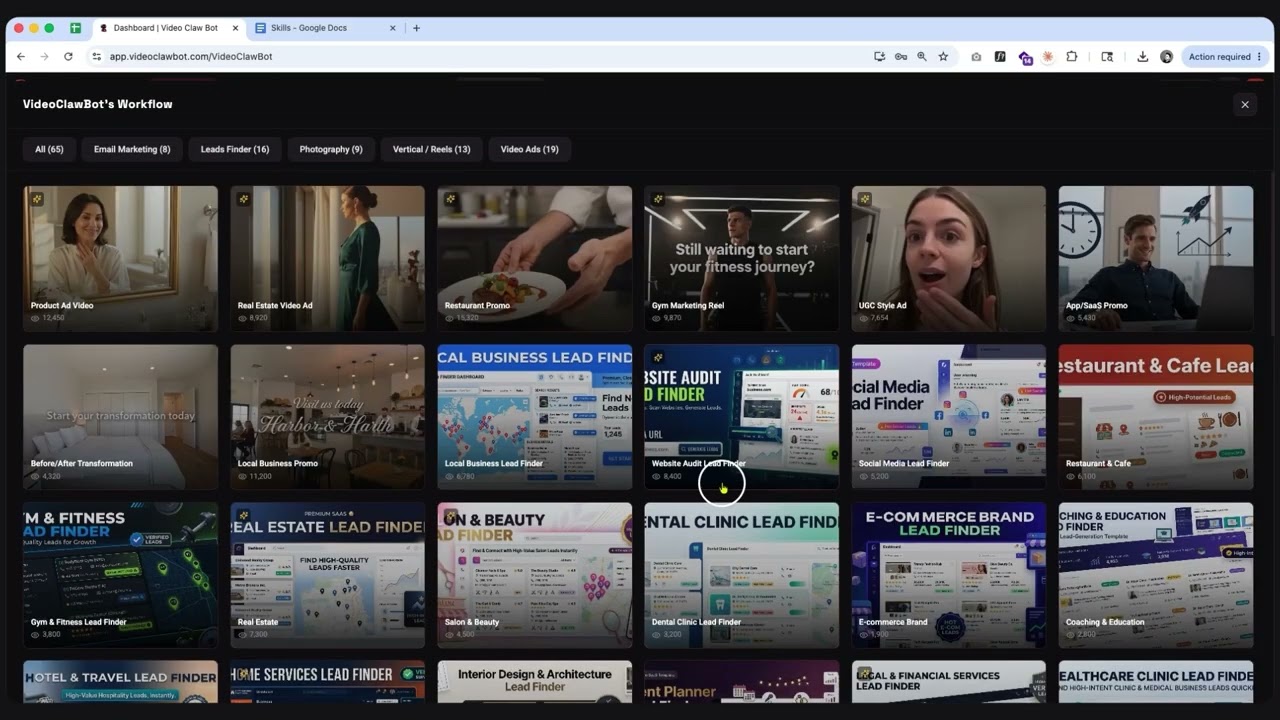Filter by Video Ads (19)
Viewport: 1280px width, 720px height.
coord(530,149)
